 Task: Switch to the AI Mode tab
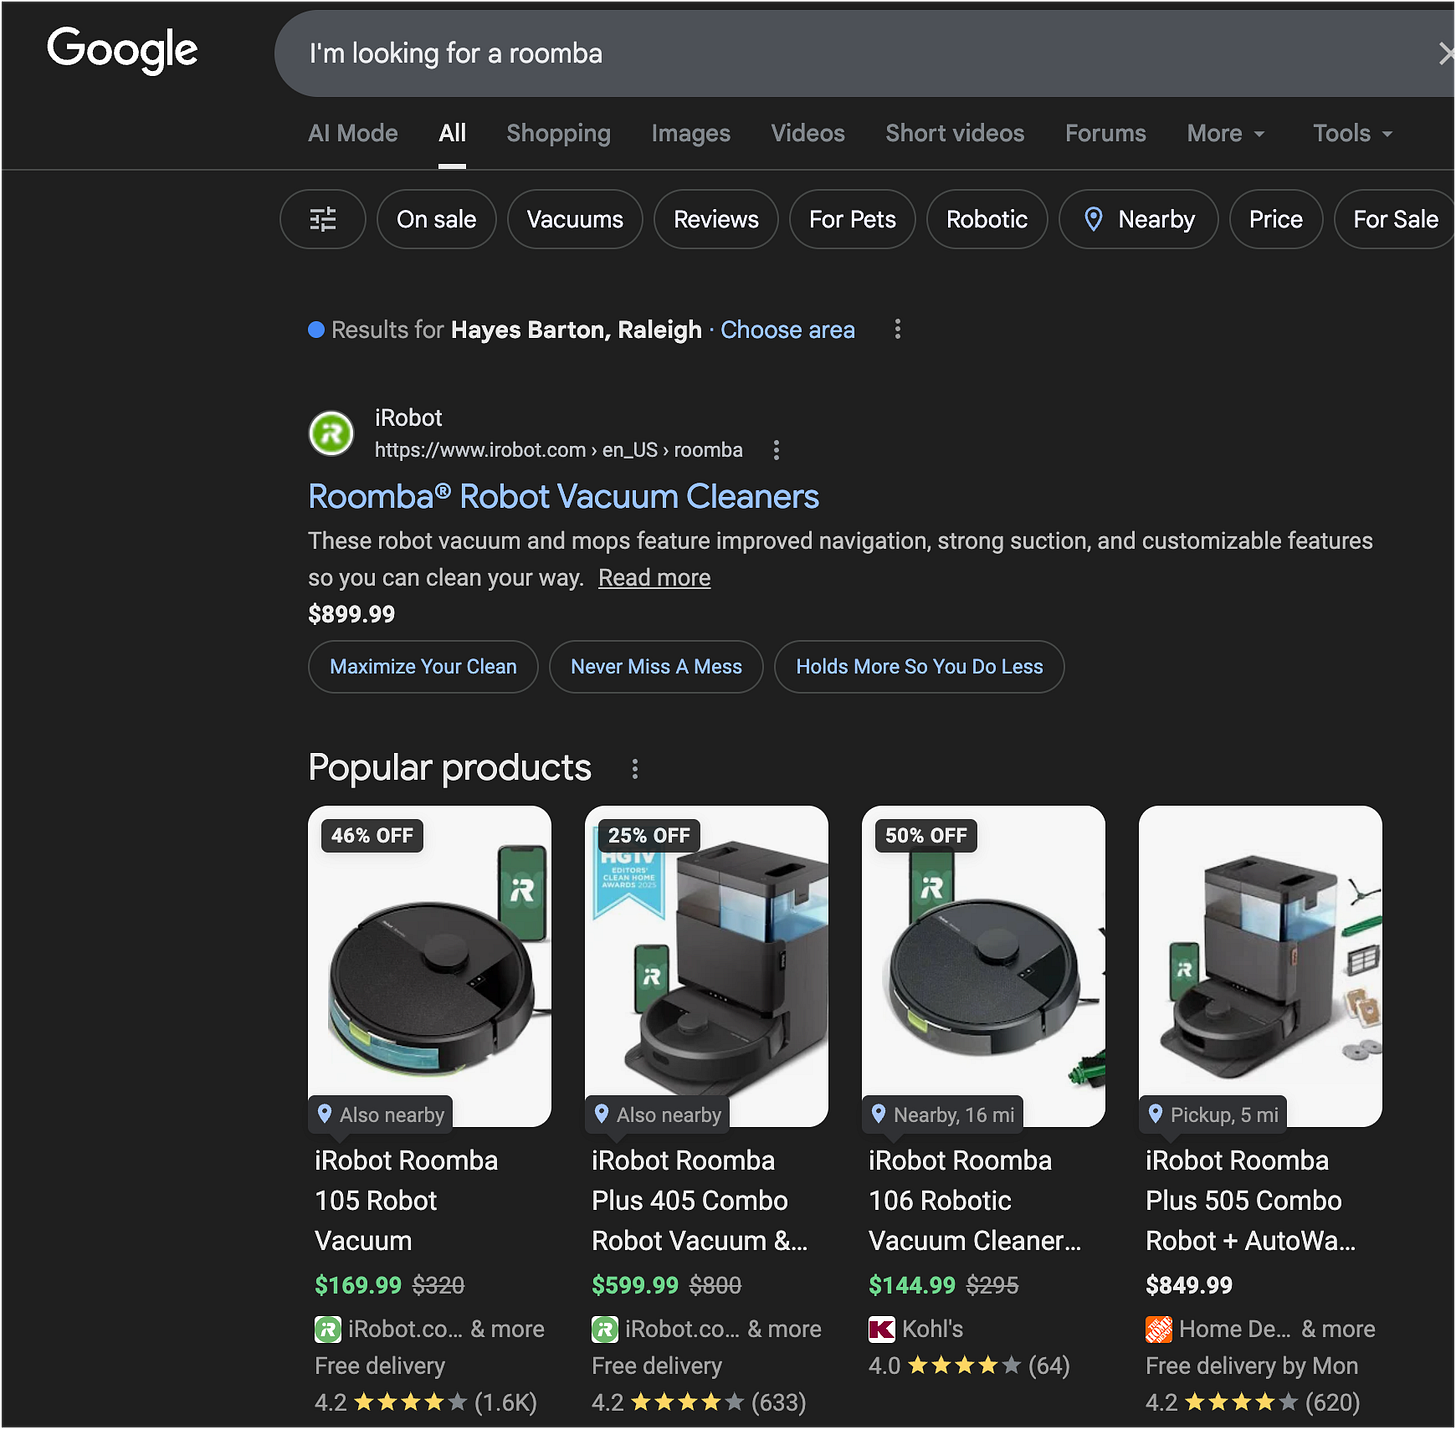353,133
